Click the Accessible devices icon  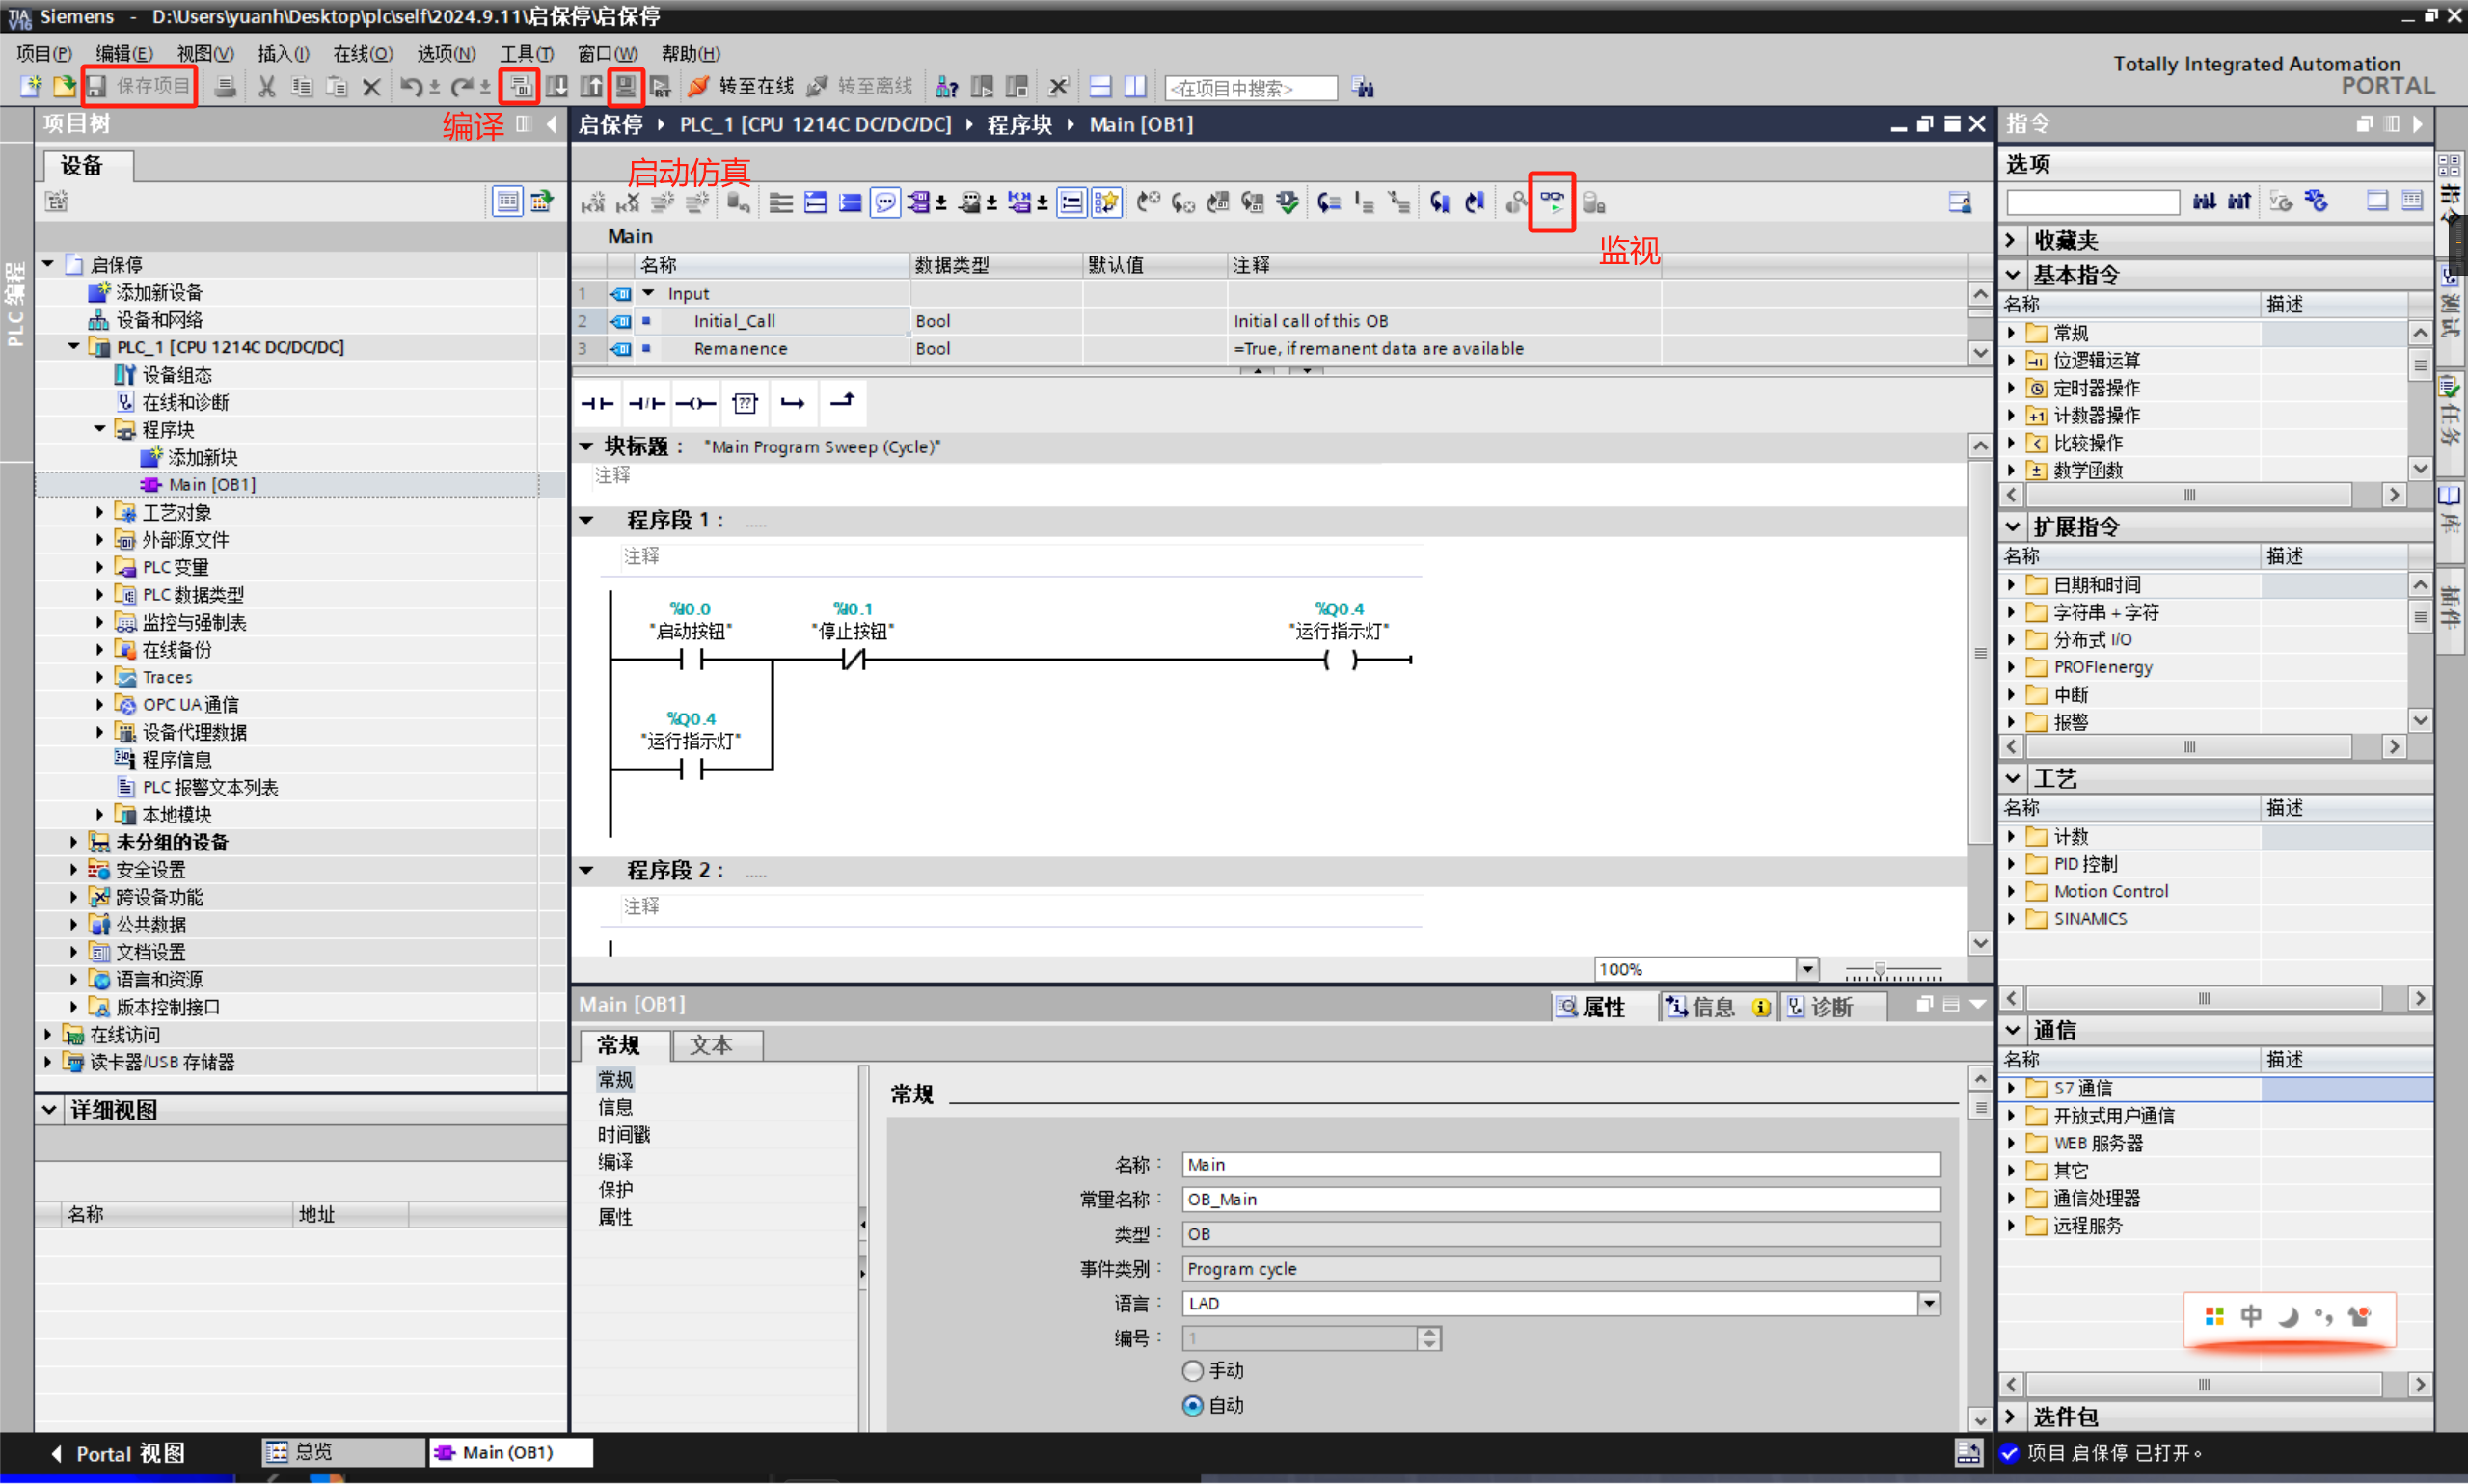pos(946,87)
